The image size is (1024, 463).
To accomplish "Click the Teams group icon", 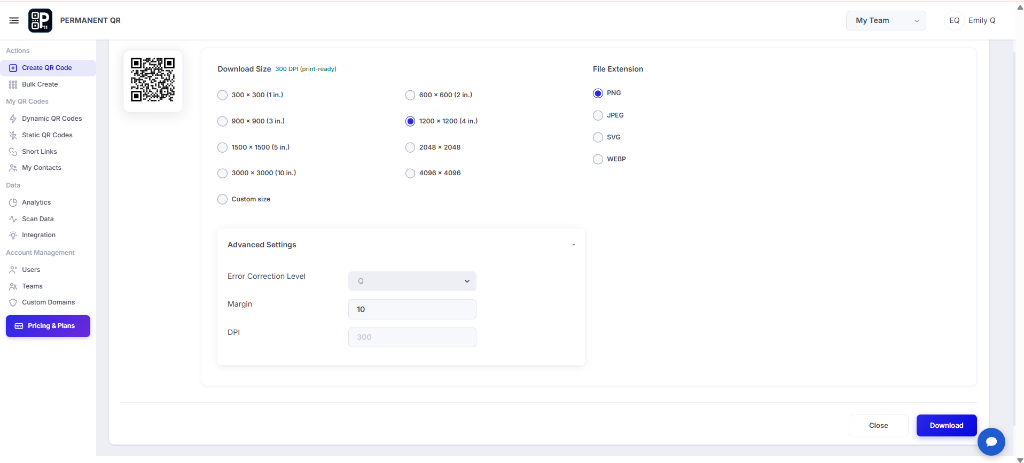I will click(x=13, y=286).
